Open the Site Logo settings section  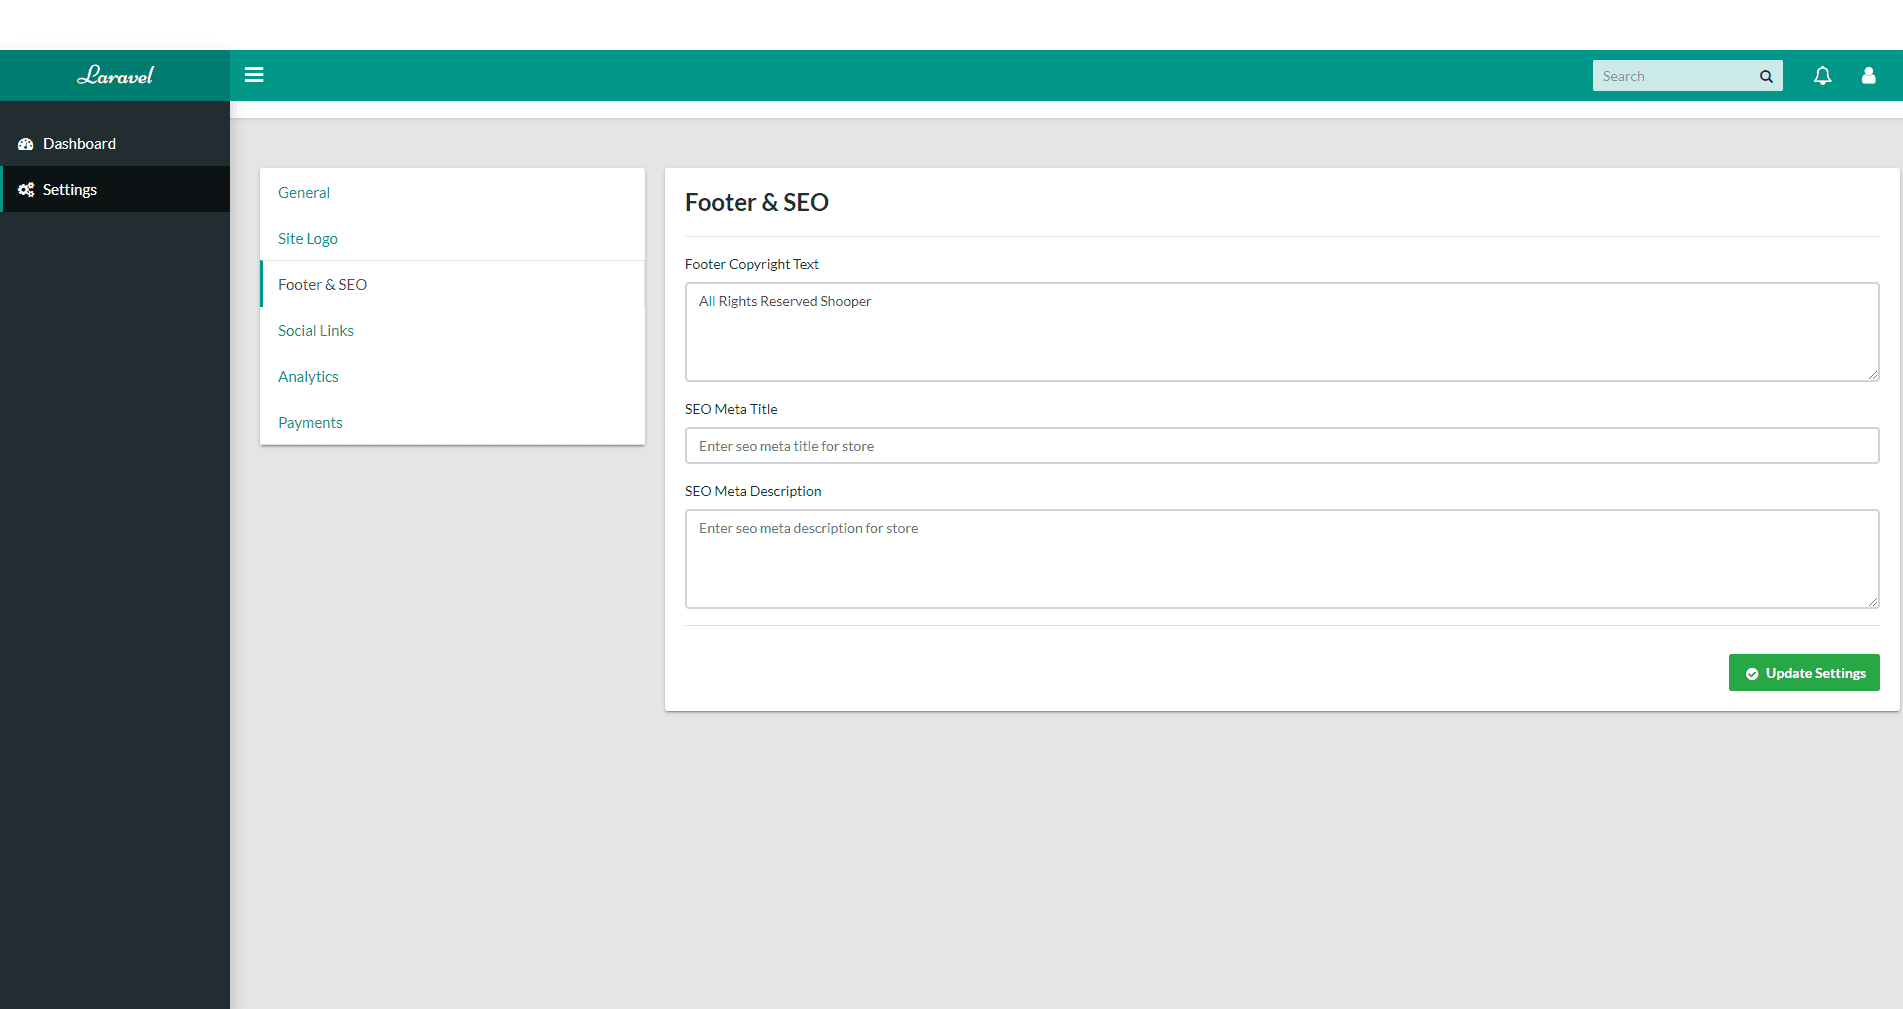pyautogui.click(x=307, y=238)
